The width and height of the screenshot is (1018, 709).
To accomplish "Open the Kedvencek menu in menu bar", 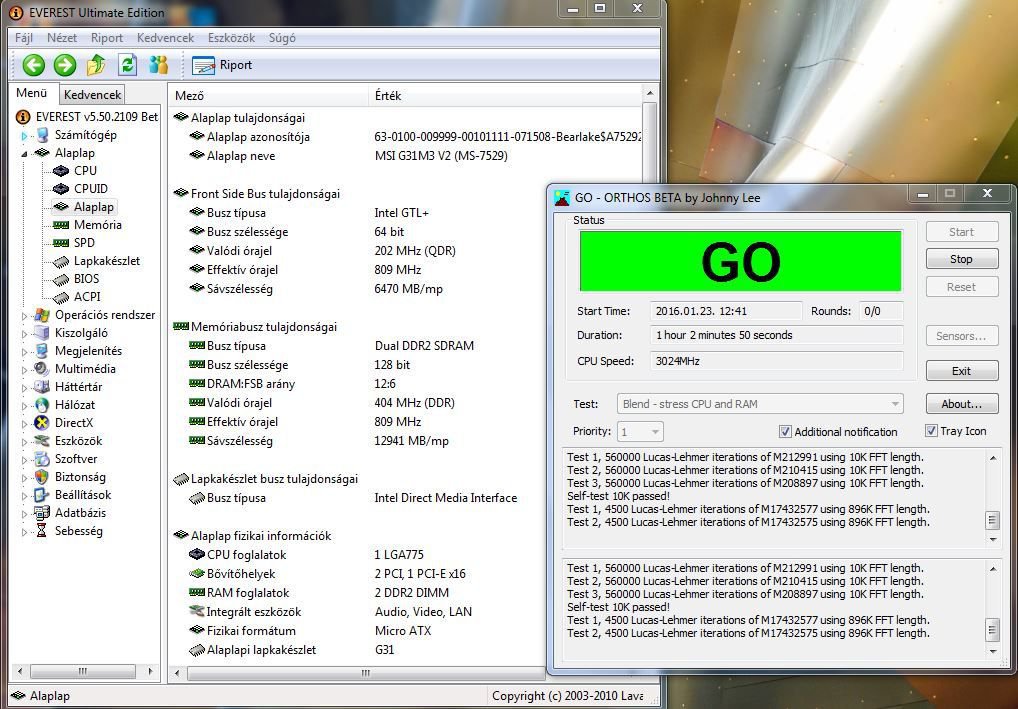I will [165, 38].
